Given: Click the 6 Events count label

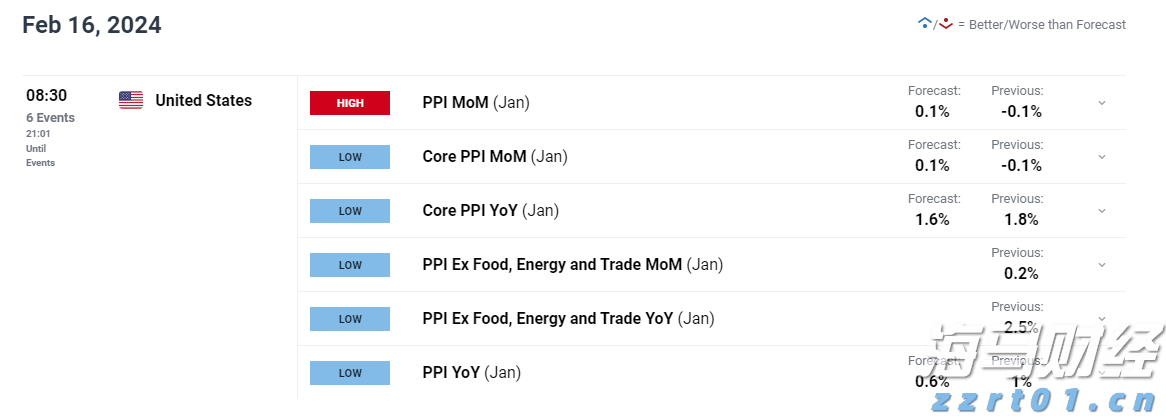Looking at the screenshot, I should (x=50, y=117).
